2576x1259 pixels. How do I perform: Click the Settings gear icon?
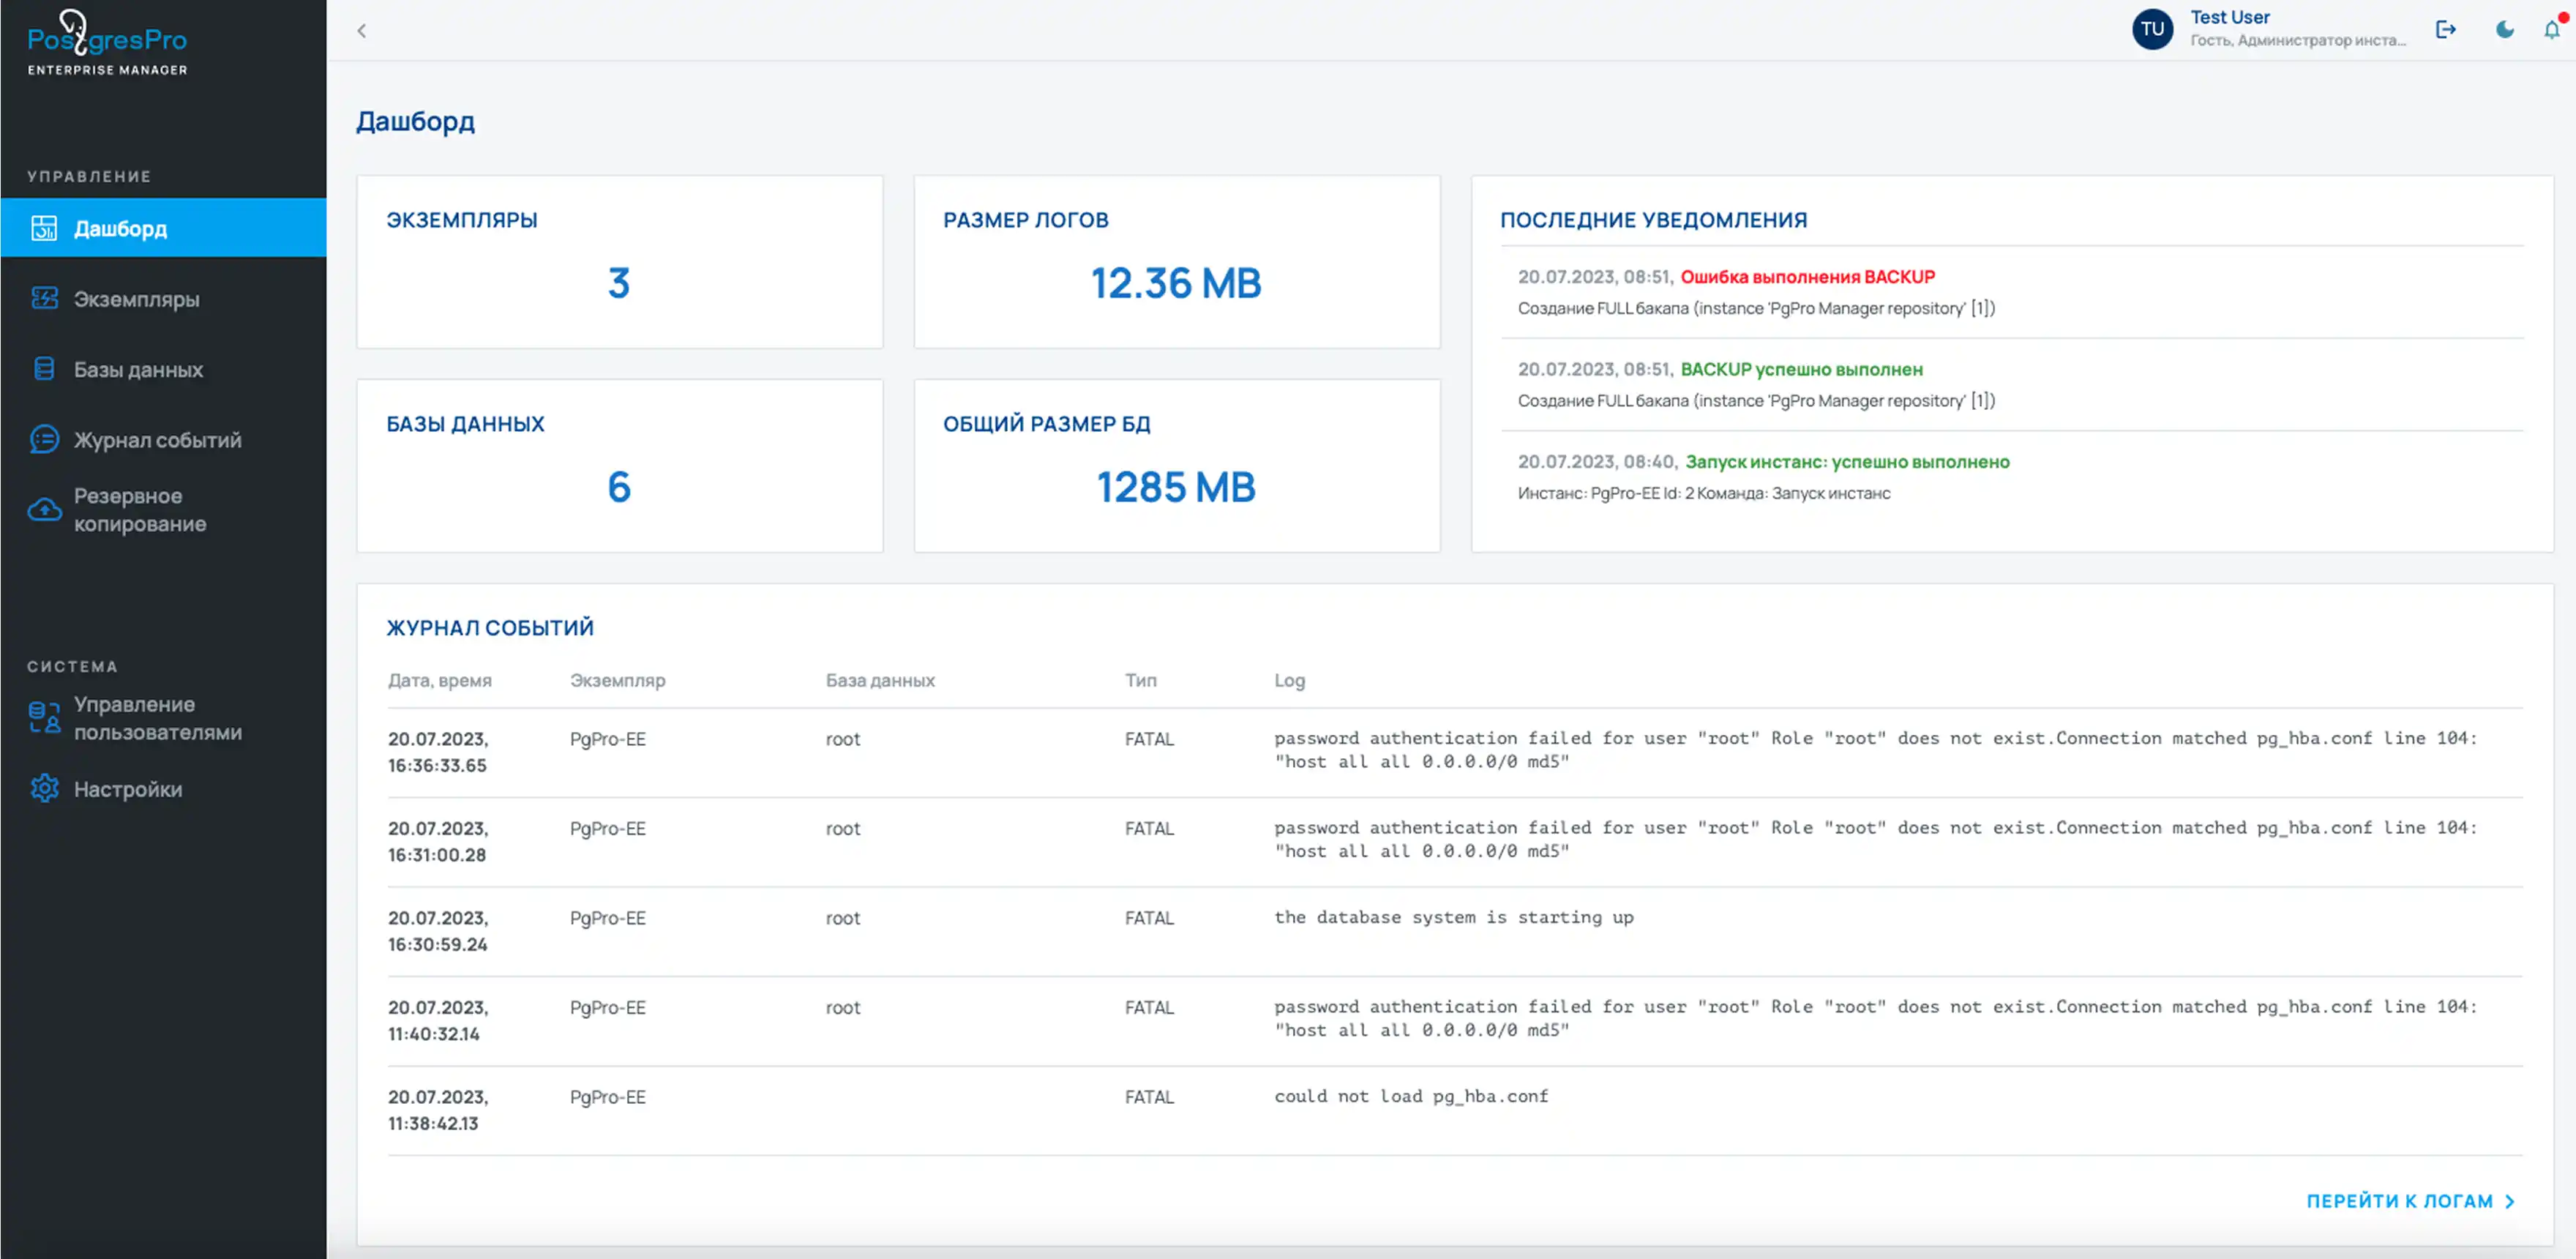[x=44, y=788]
